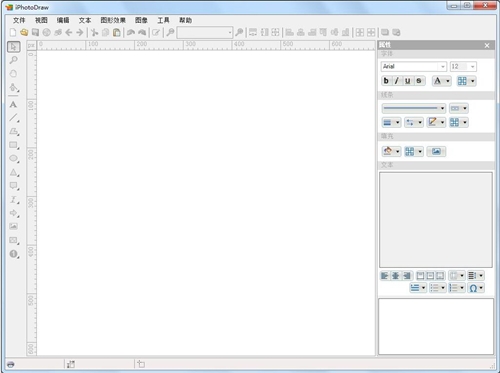Open the Omega special symbol dropdown
Screen dimensions: 500x373
click(476, 288)
